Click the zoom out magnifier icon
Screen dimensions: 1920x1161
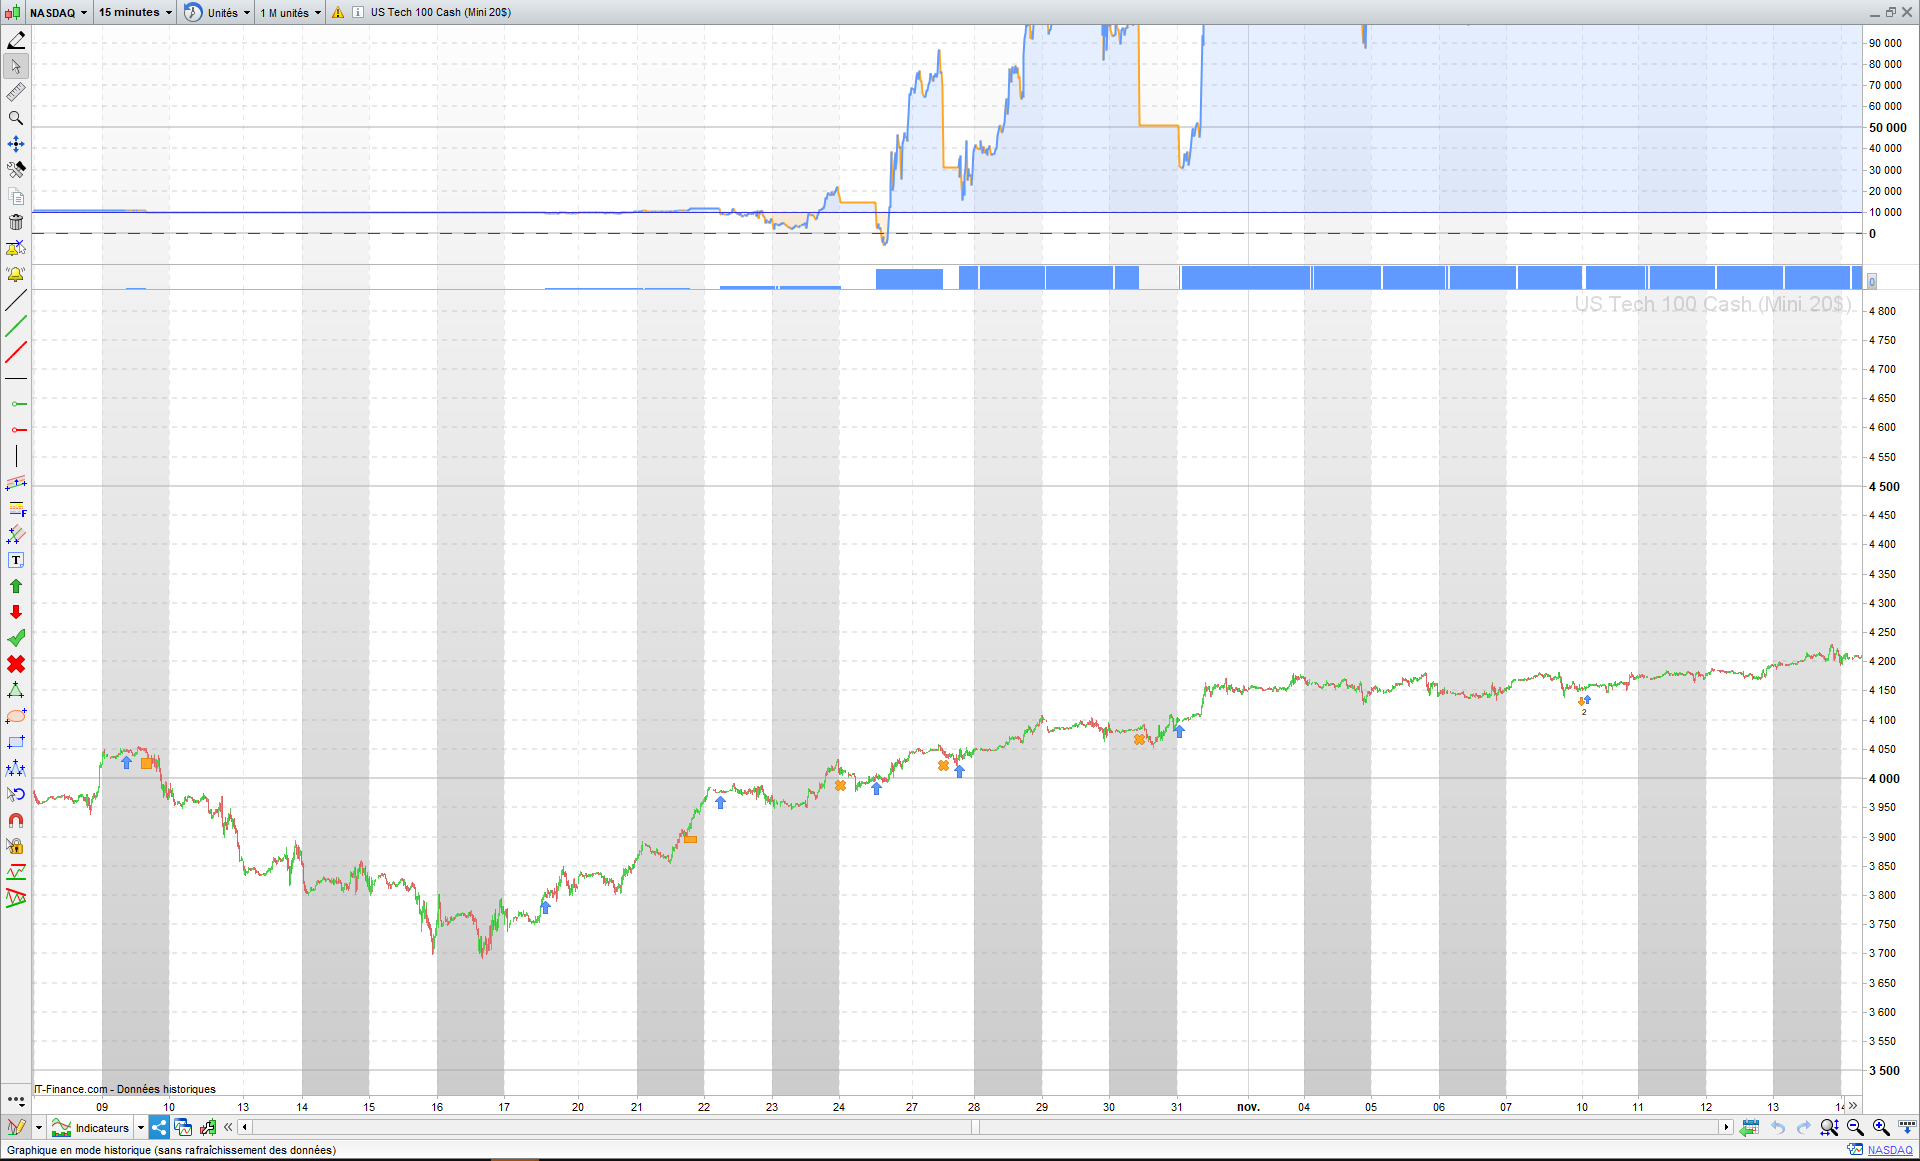1855,1127
